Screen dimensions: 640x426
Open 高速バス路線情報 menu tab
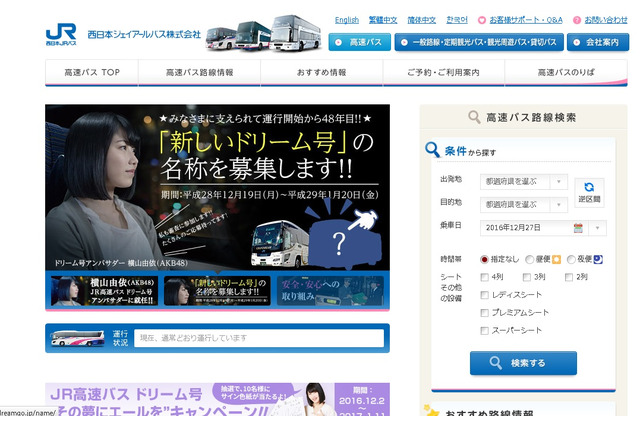[x=199, y=73]
